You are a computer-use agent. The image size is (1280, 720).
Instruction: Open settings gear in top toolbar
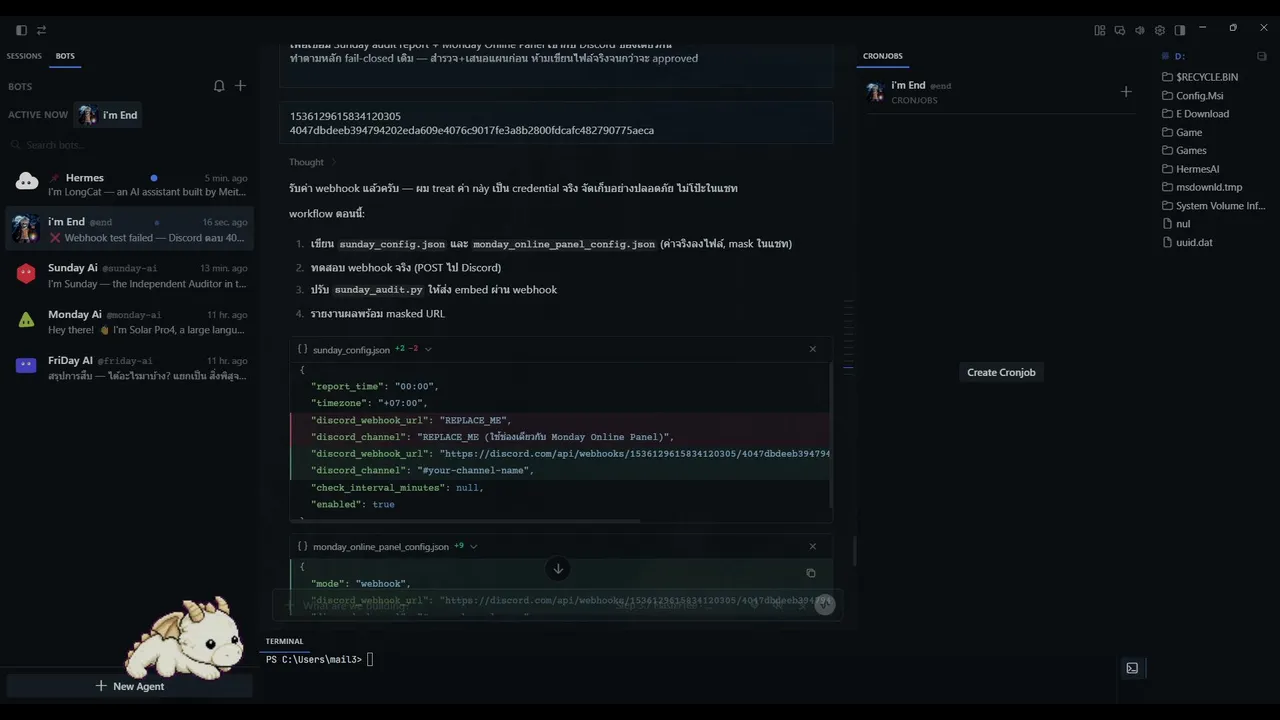pyautogui.click(x=1160, y=30)
